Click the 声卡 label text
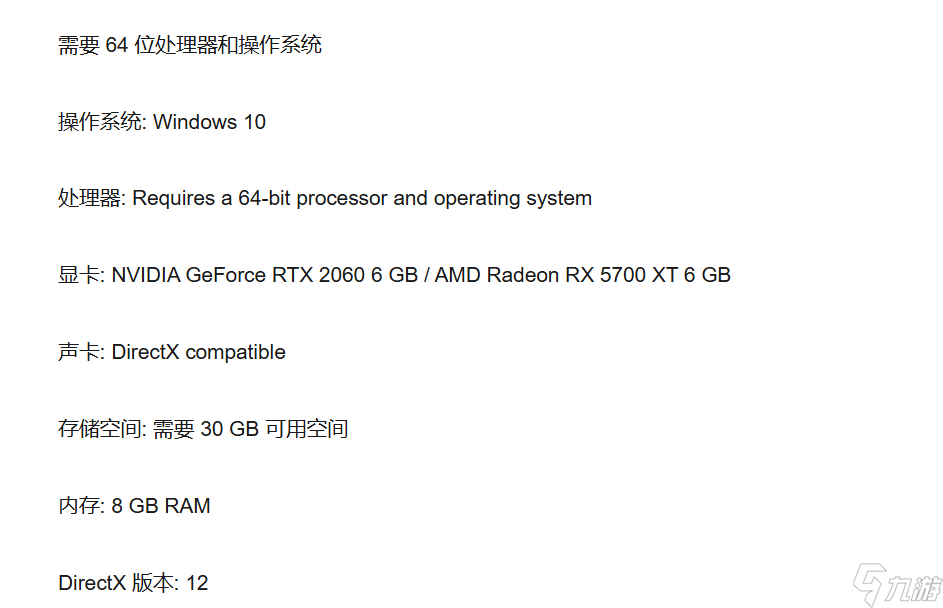Screen dimensions: 943x608 coord(79,352)
